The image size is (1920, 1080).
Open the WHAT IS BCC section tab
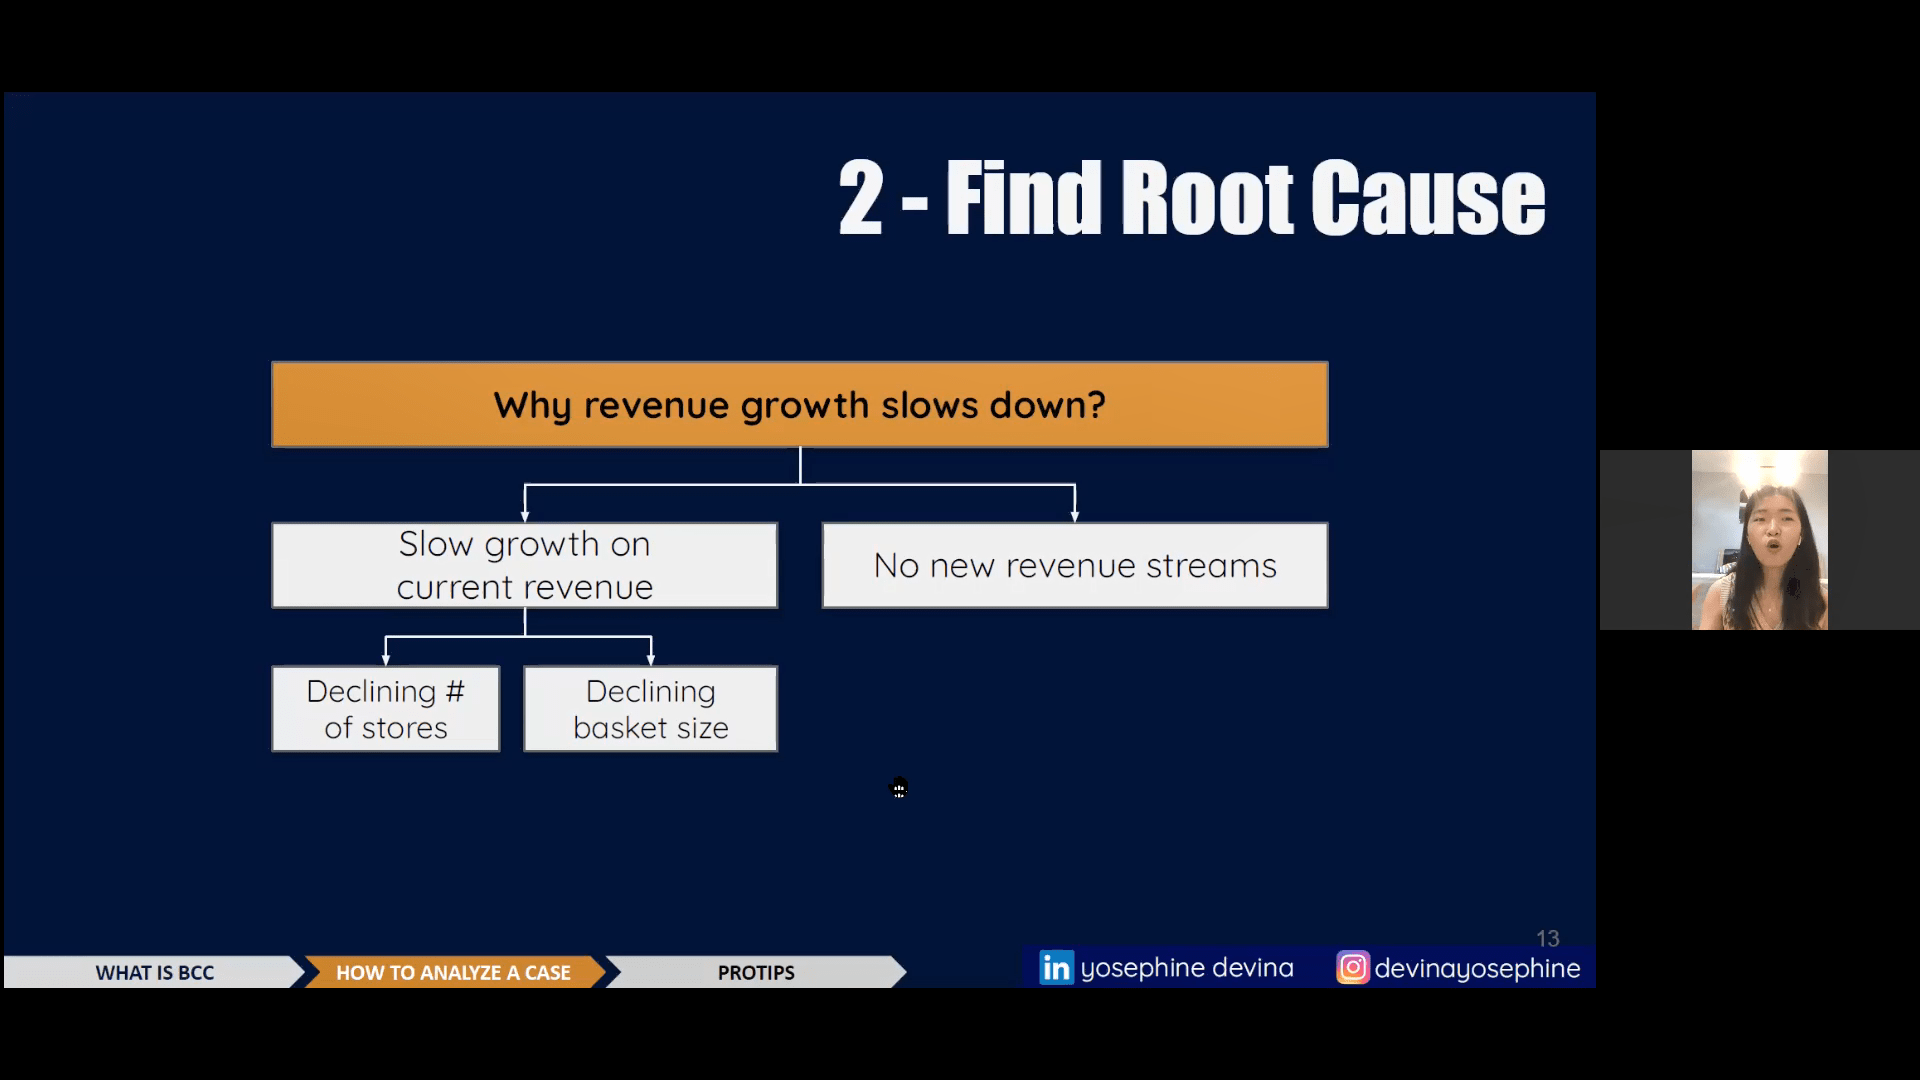[154, 972]
